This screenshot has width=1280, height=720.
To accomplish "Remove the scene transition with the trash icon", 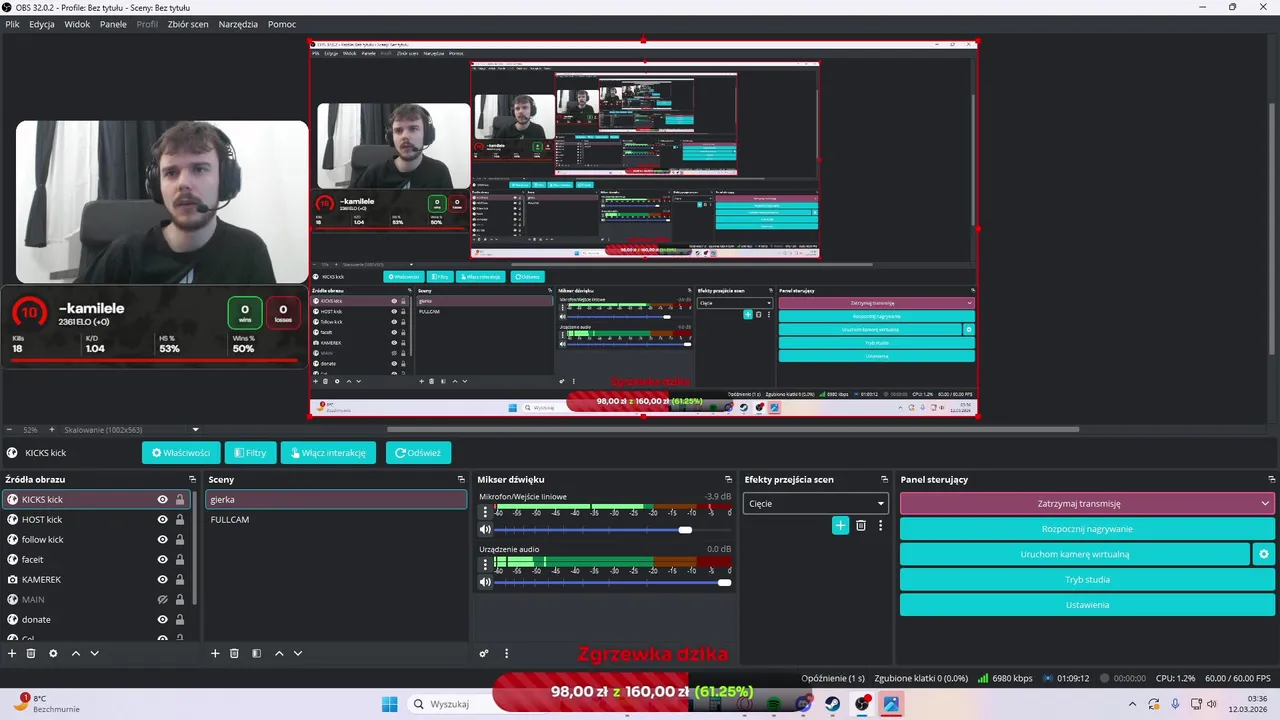I will click(861, 525).
